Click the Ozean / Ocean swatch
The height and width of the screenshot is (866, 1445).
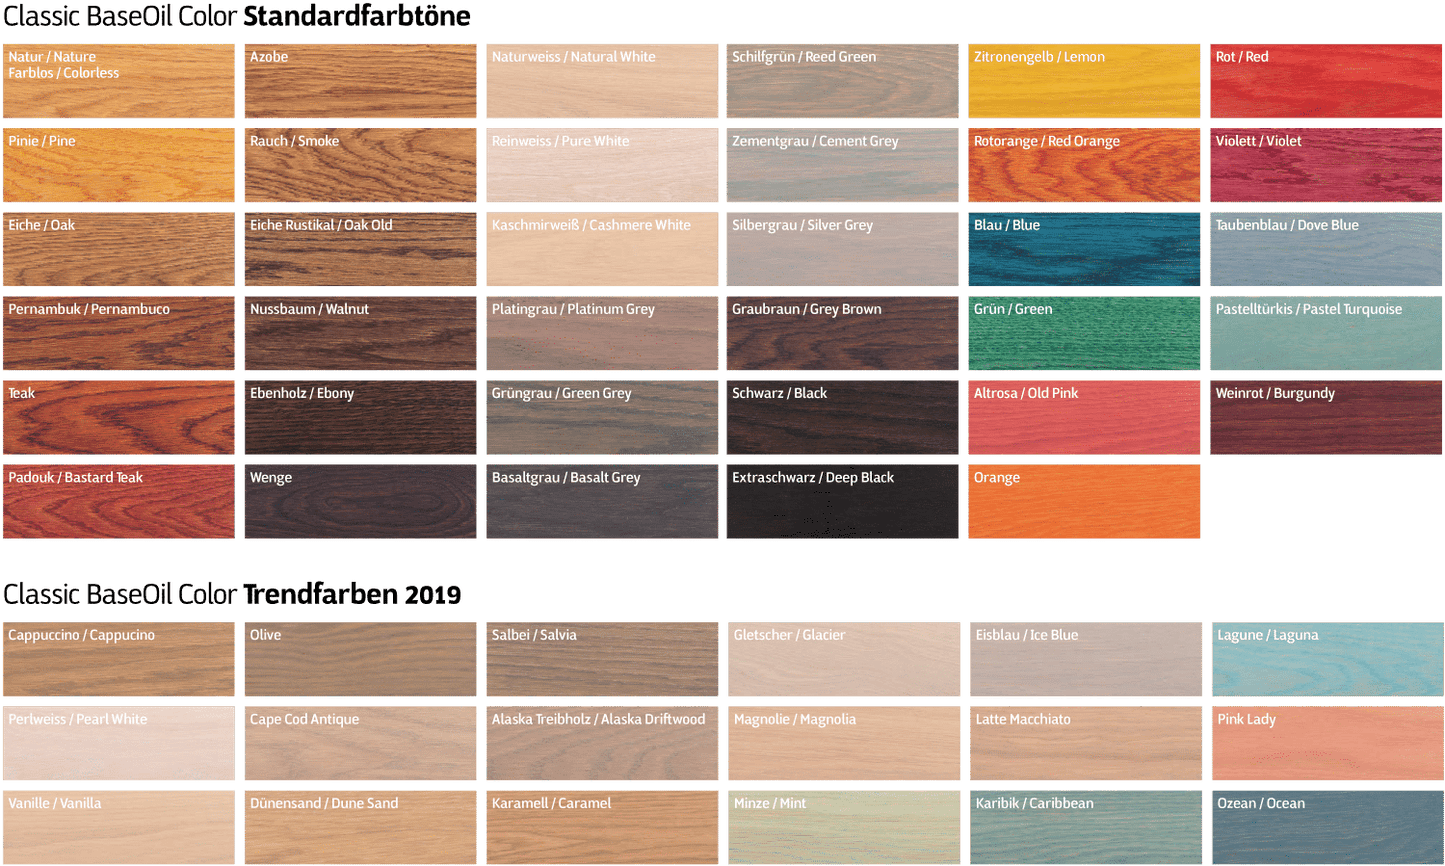point(1327,828)
